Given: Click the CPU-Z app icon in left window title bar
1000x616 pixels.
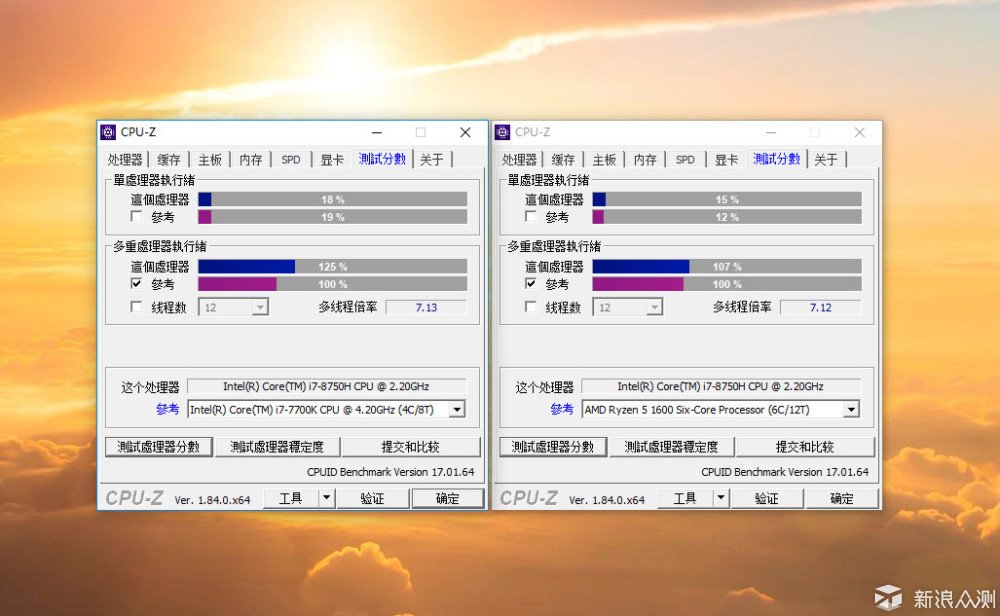Looking at the screenshot, I should [x=108, y=132].
